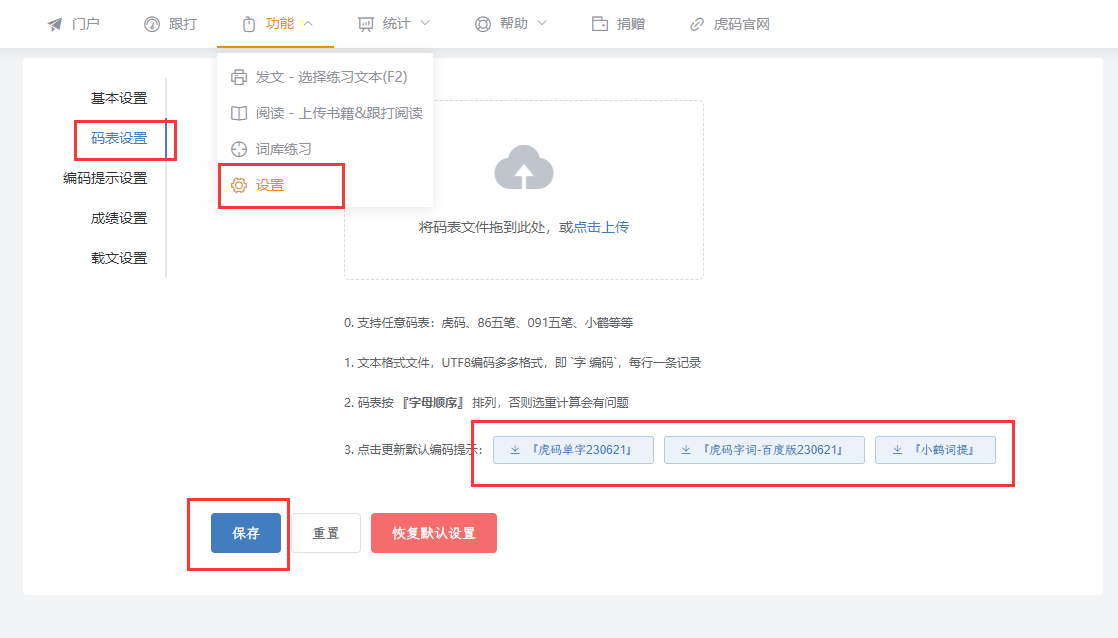Click the book icon beside 阅读
The height and width of the screenshot is (638, 1118).
click(239, 113)
